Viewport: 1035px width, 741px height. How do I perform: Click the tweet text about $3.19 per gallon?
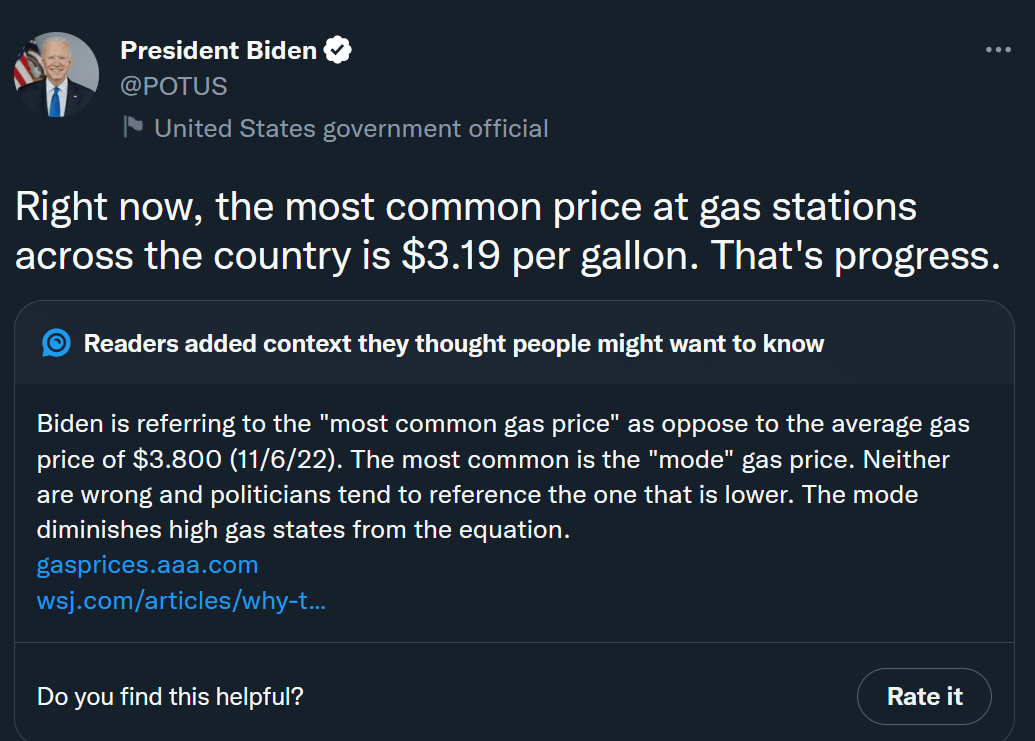[508, 231]
